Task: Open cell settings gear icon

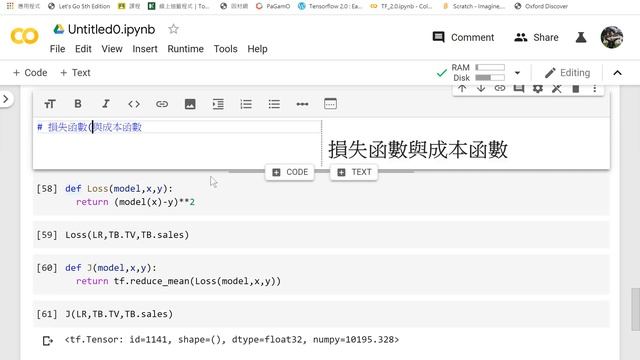Action: pos(538,88)
